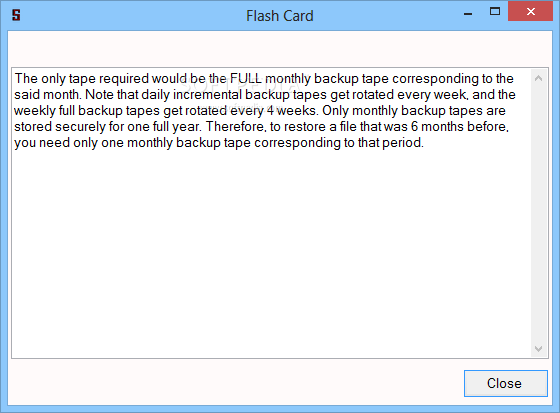
Task: Click the scrollbar down arrow
Action: click(539, 348)
